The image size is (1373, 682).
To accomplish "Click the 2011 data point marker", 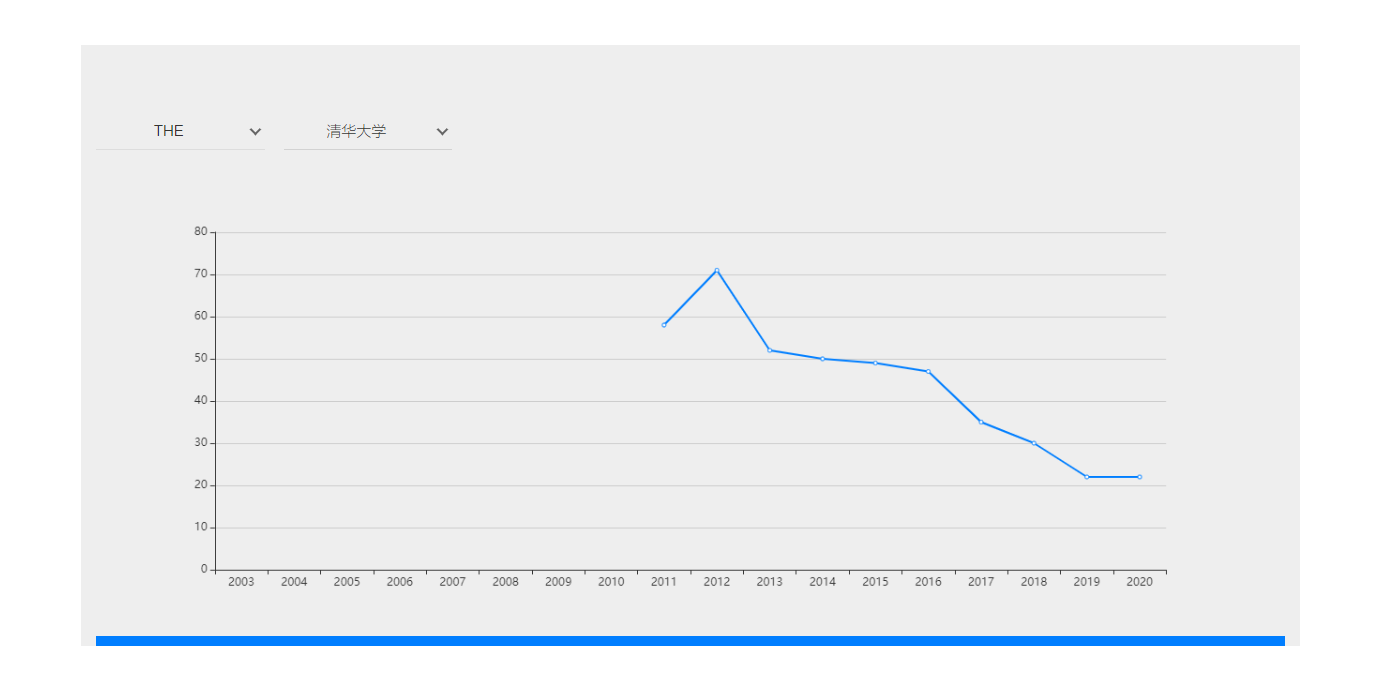I will 664,325.
